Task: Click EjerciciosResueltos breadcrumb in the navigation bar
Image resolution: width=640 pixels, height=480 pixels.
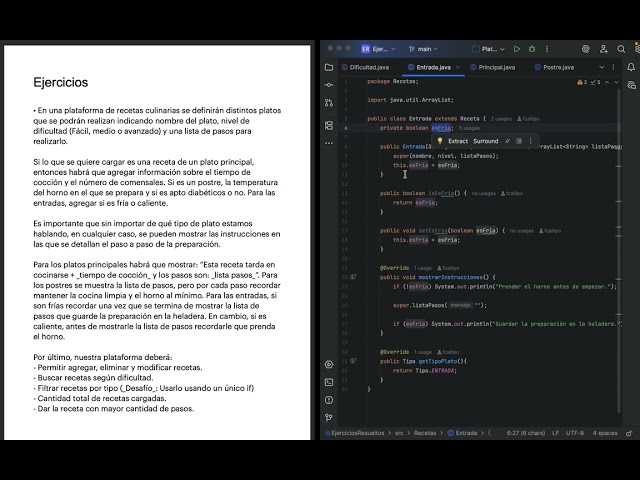Action: pyautogui.click(x=355, y=433)
